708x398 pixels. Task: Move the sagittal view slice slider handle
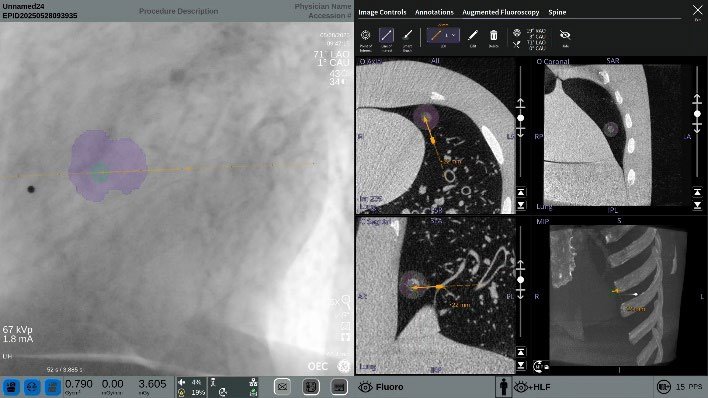point(521,280)
